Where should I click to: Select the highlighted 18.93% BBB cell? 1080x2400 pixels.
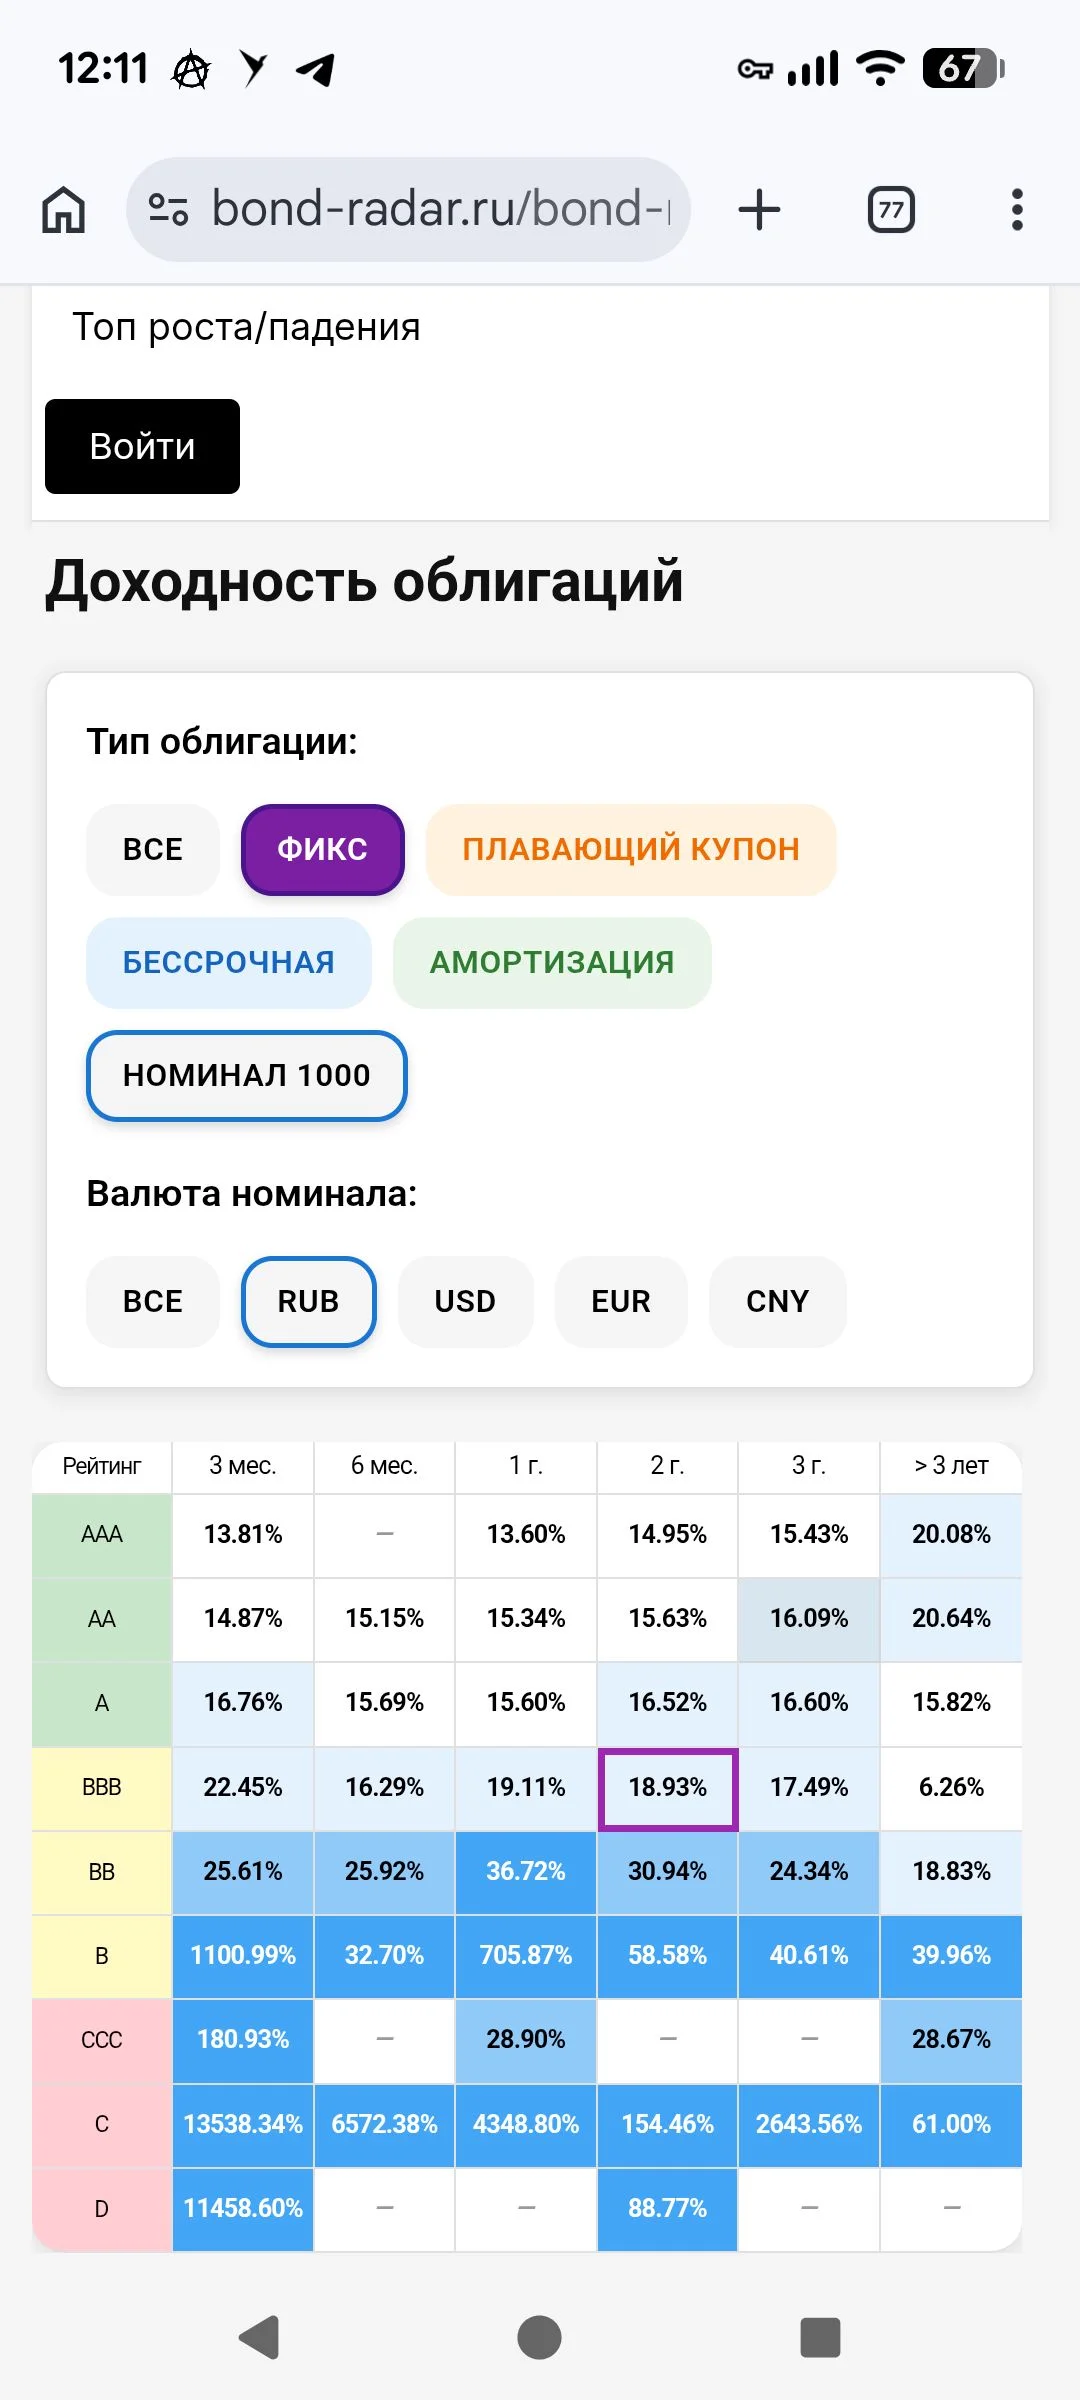668,1788
